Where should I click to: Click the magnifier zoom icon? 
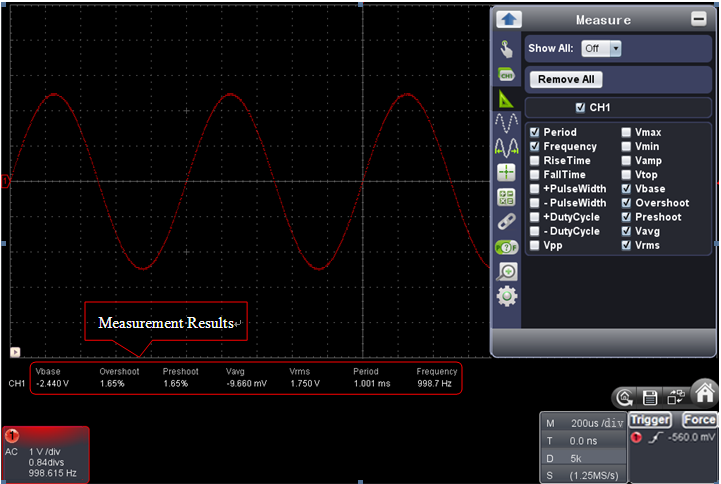507,271
